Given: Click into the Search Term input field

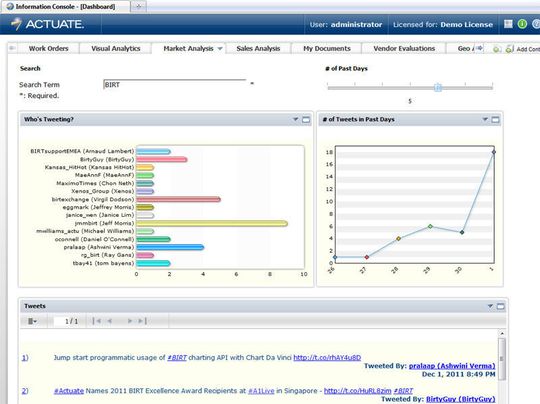Looking at the screenshot, I should [x=175, y=84].
